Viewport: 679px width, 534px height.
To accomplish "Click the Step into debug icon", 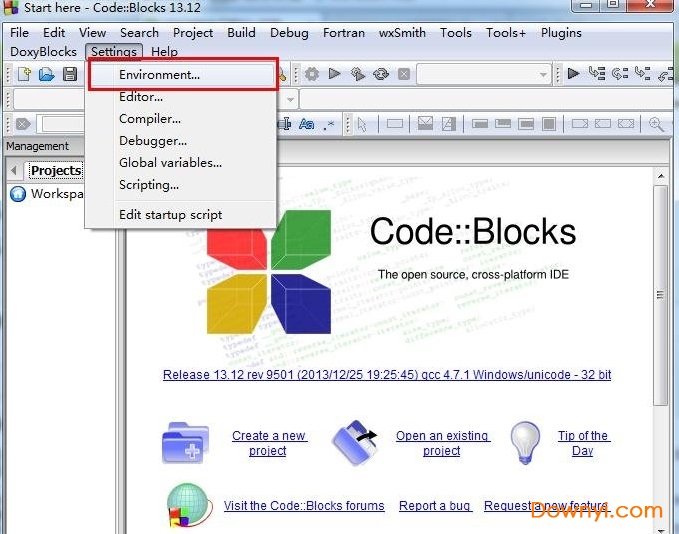I will coord(643,73).
